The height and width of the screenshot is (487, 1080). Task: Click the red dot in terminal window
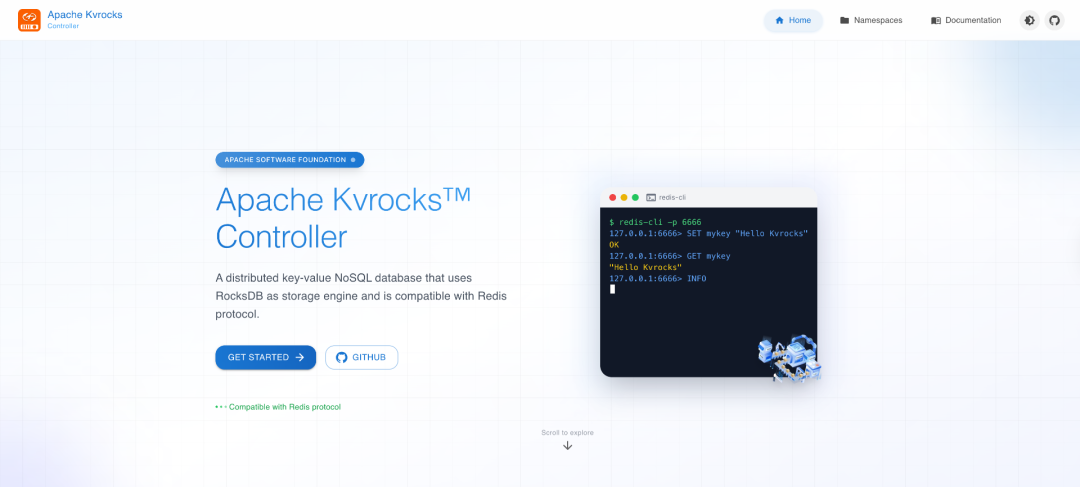612,197
